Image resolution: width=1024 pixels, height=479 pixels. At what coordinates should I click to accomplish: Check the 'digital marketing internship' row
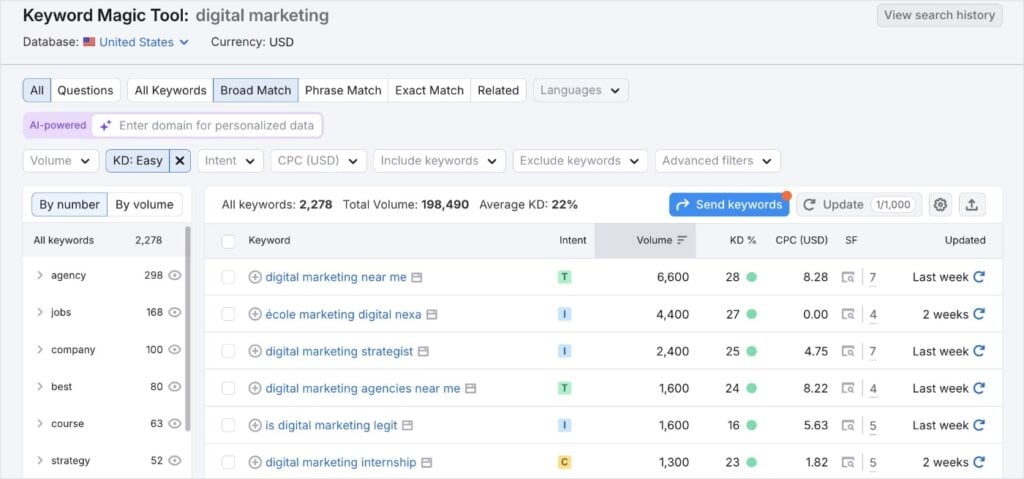pos(228,463)
